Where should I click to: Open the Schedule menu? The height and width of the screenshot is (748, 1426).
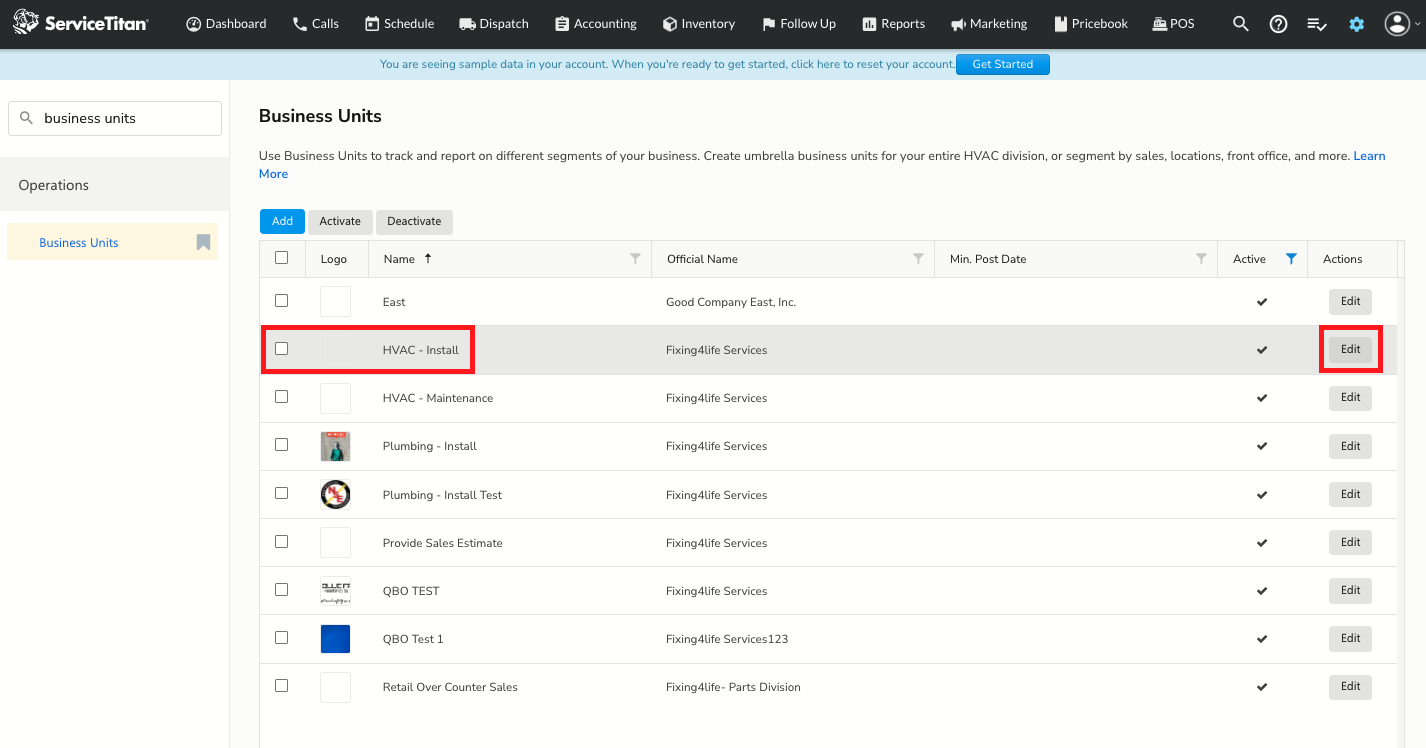tap(399, 24)
